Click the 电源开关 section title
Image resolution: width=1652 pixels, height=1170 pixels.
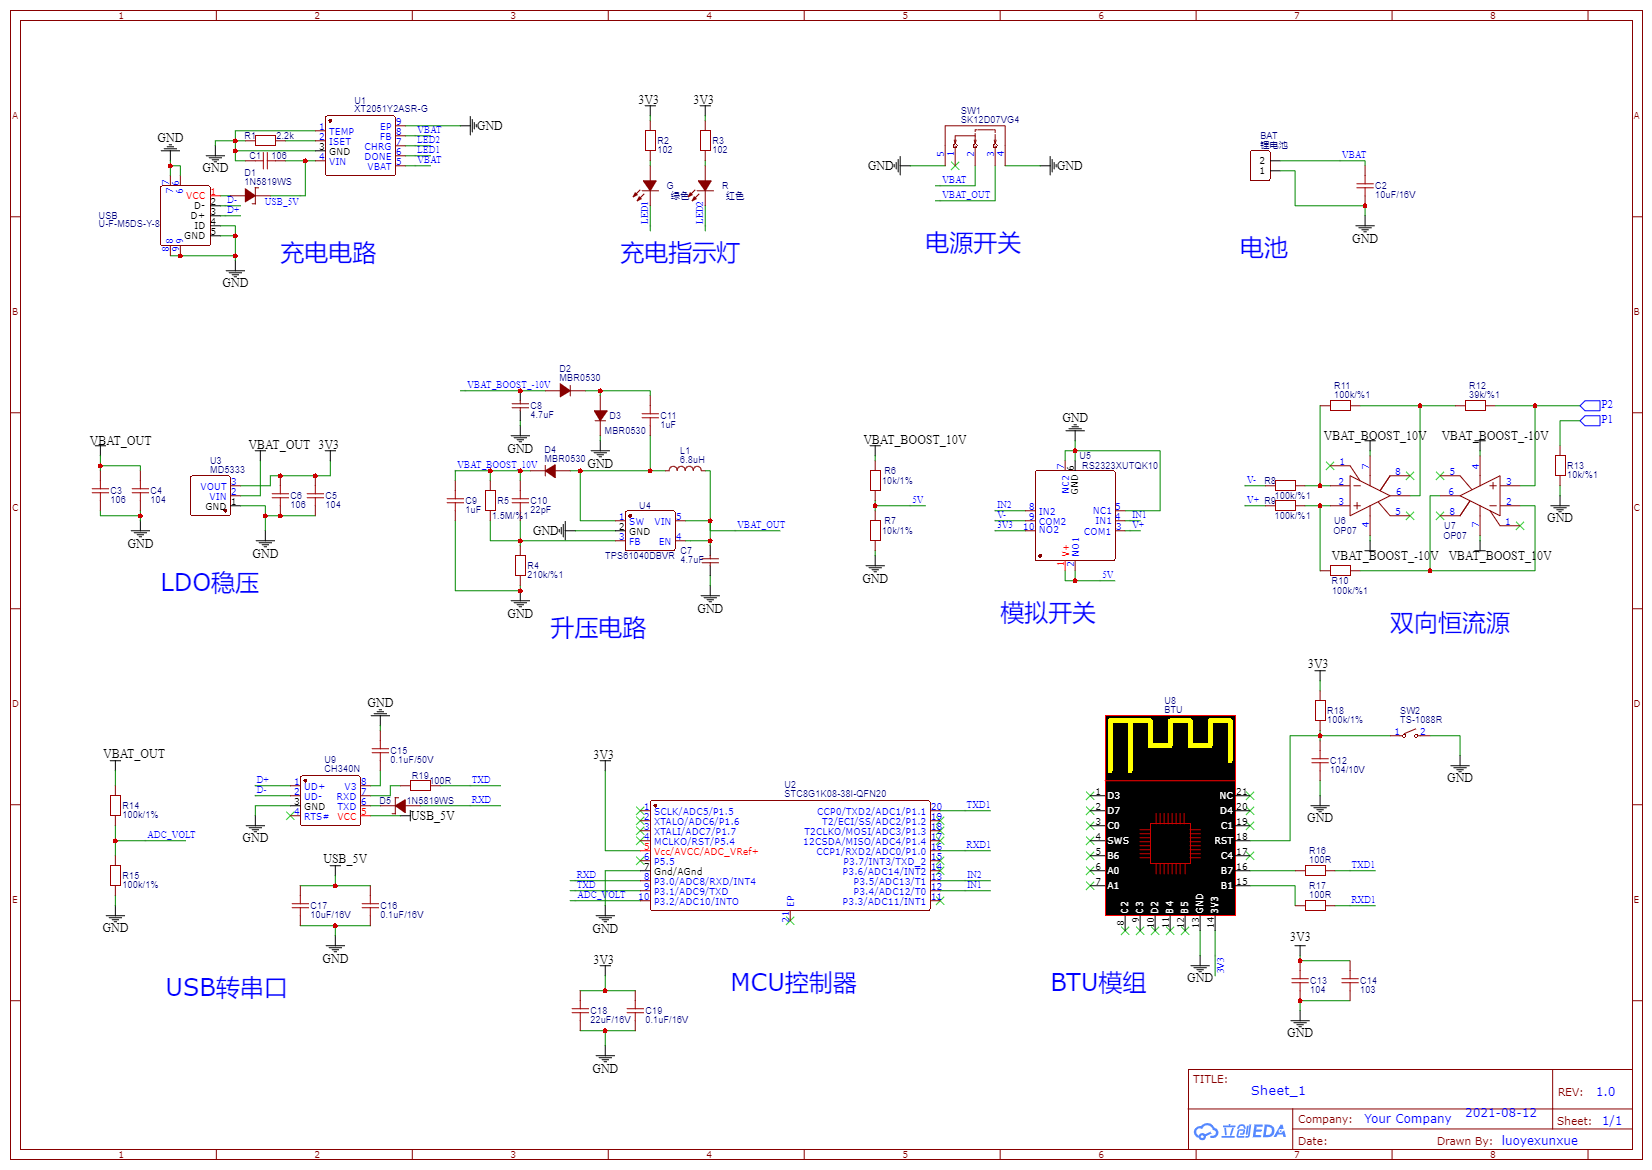pyautogui.click(x=973, y=243)
